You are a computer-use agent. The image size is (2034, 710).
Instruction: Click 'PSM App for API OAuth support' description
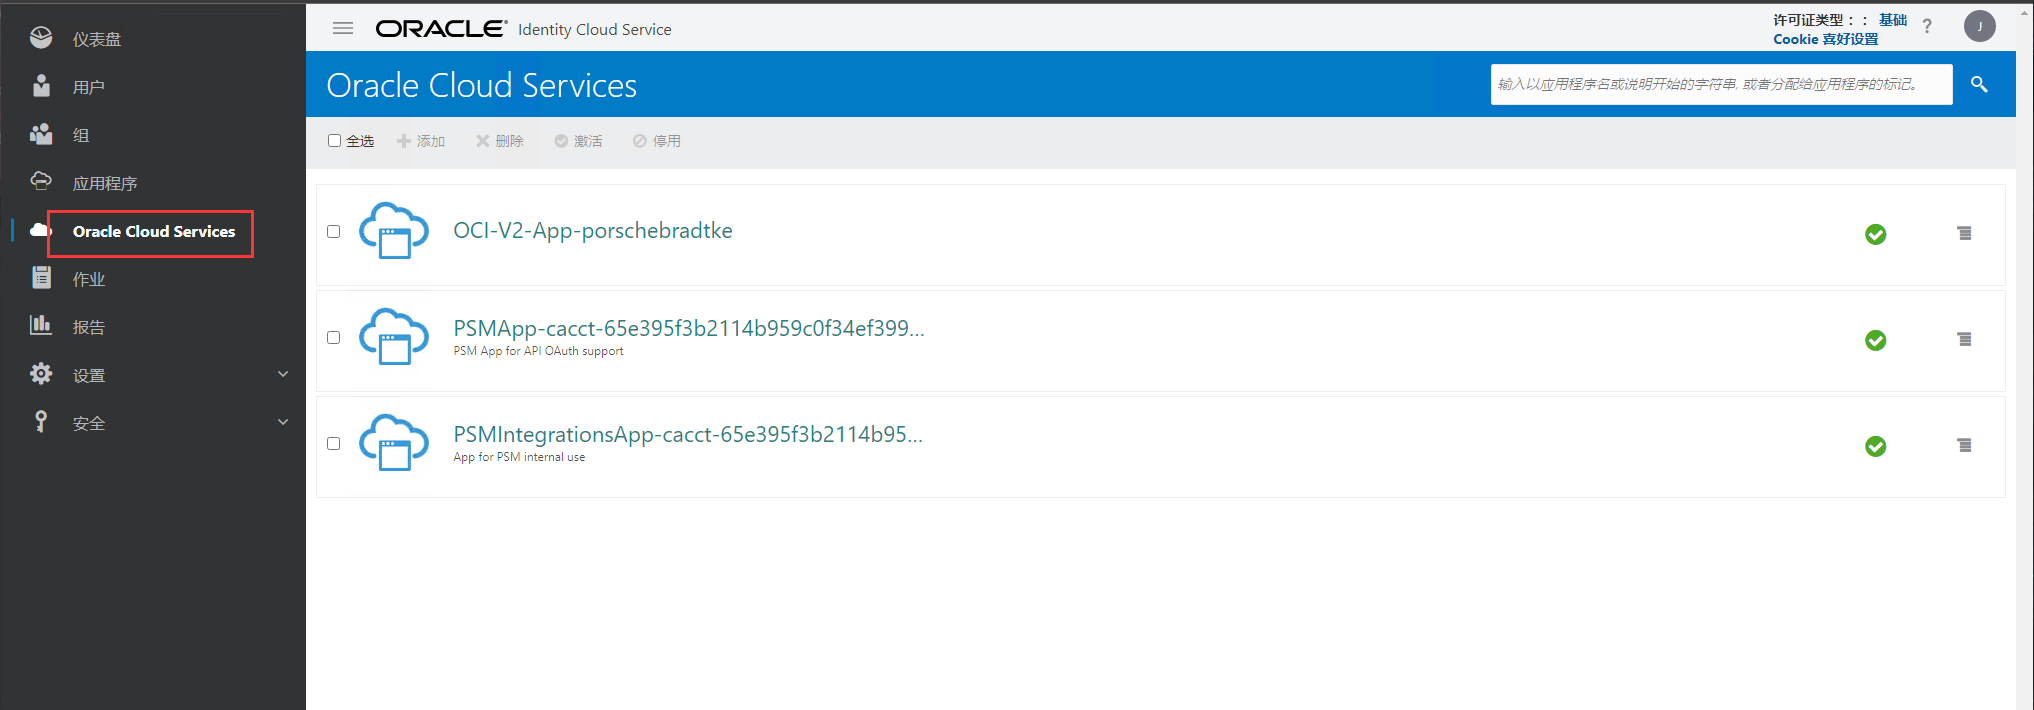point(538,351)
